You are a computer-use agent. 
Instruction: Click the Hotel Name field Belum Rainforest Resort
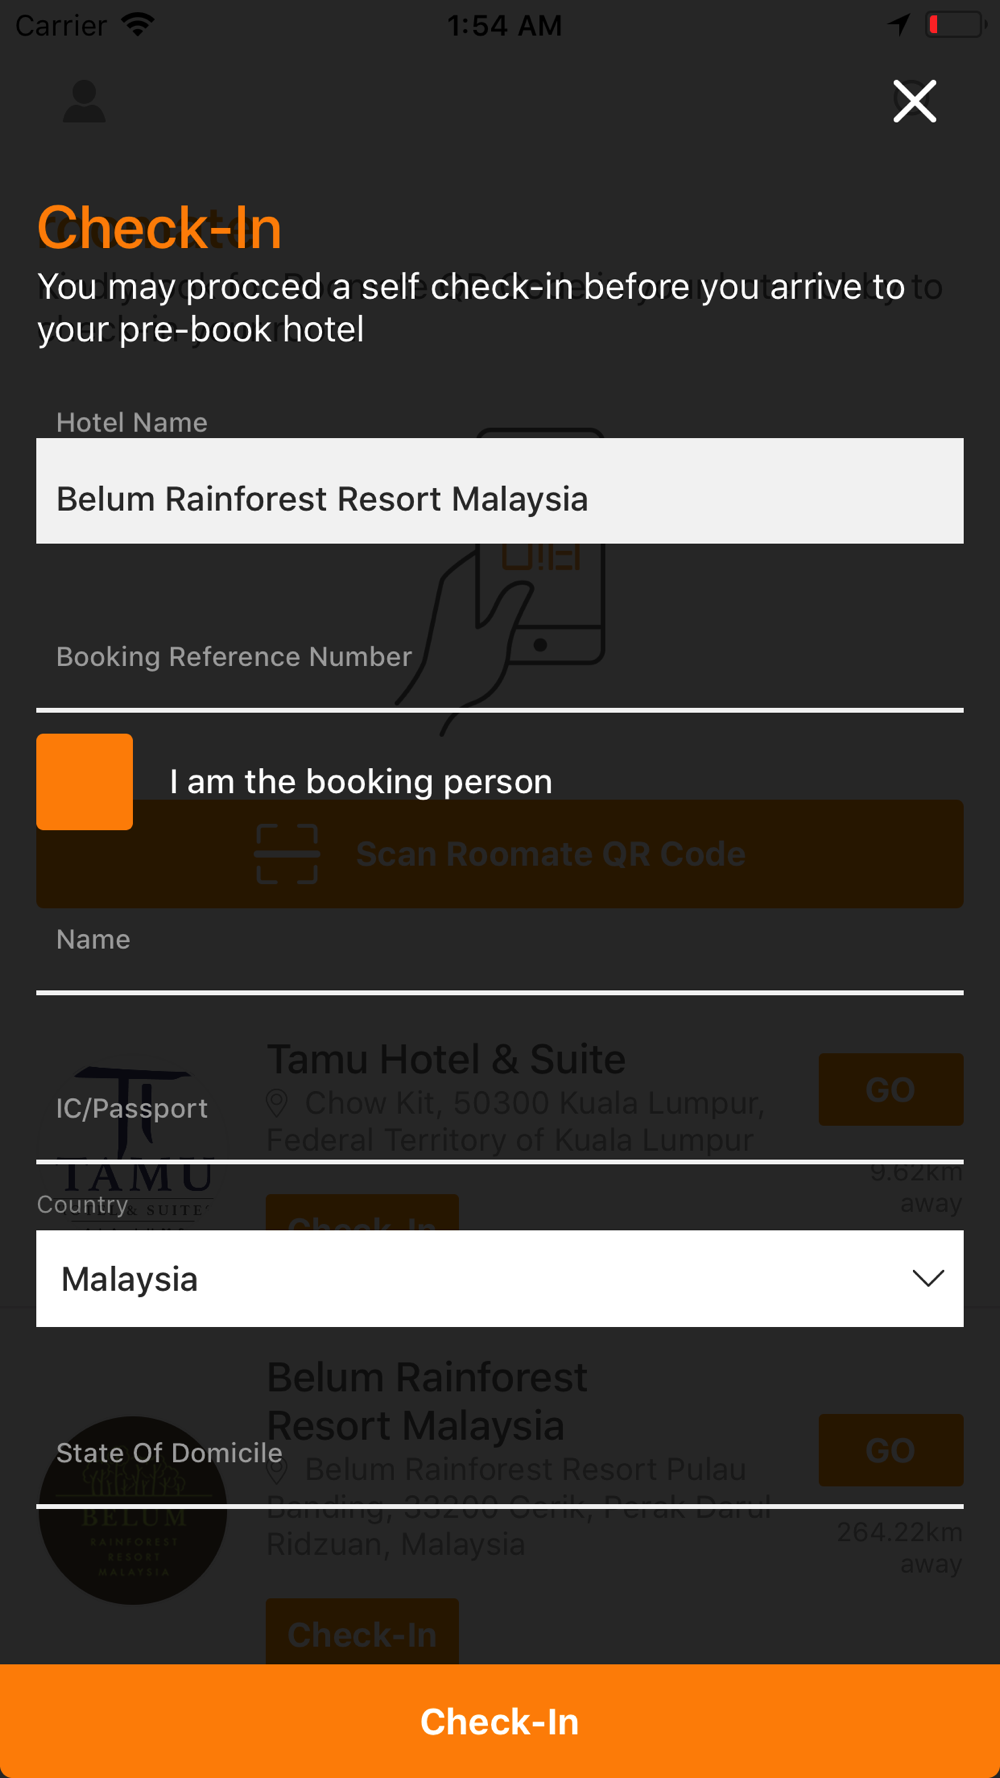pos(500,491)
